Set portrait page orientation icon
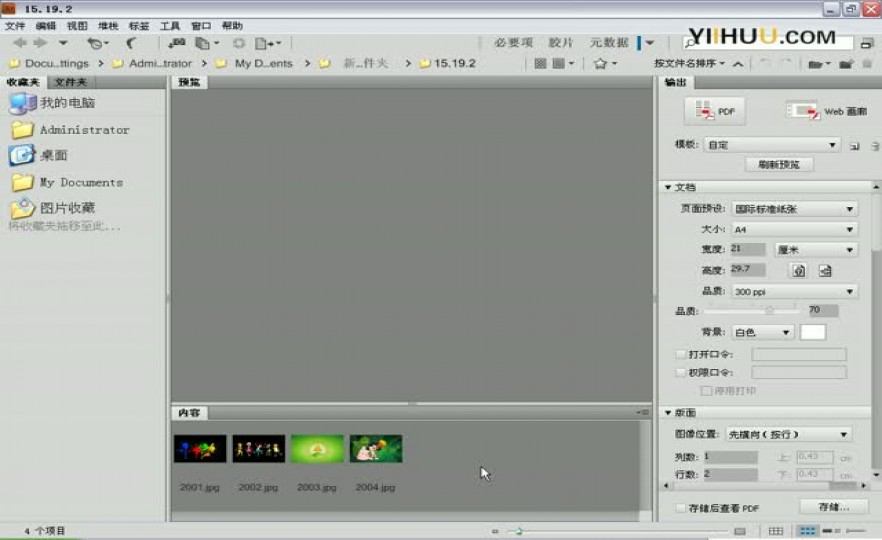 coord(799,271)
